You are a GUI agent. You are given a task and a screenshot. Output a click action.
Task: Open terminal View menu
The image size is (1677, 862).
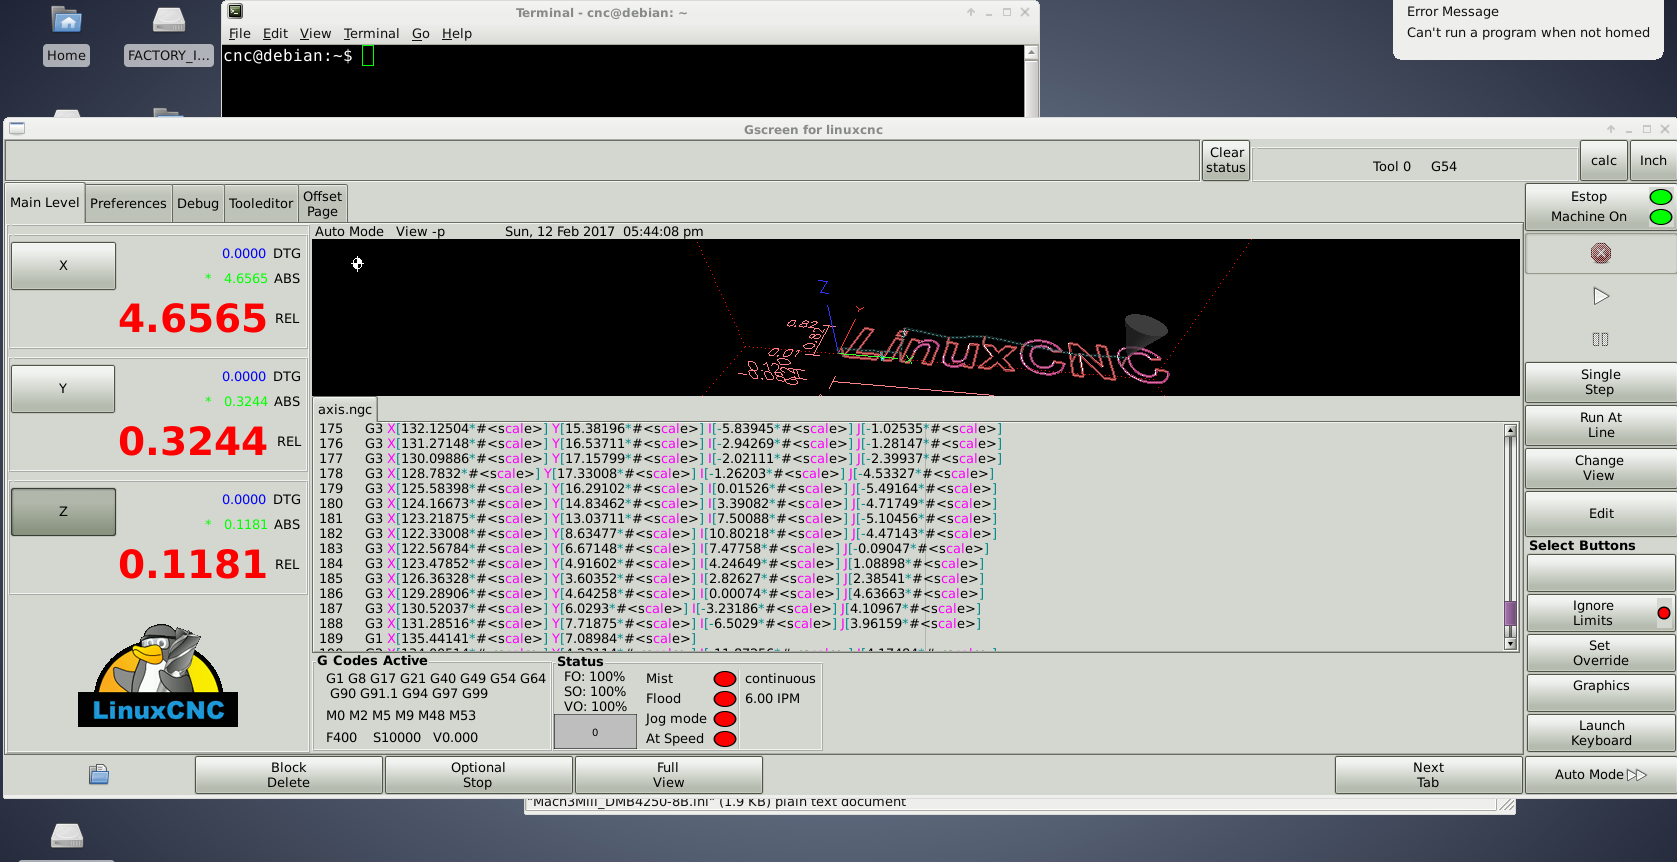[x=315, y=33]
